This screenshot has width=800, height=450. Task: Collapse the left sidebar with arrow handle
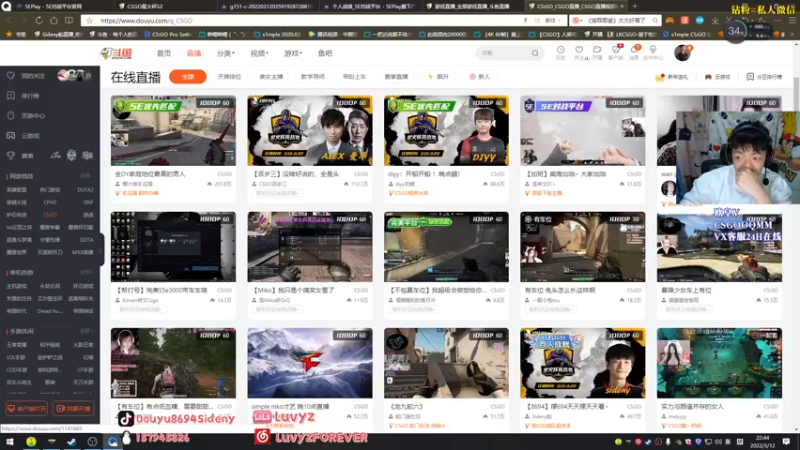(x=101, y=249)
